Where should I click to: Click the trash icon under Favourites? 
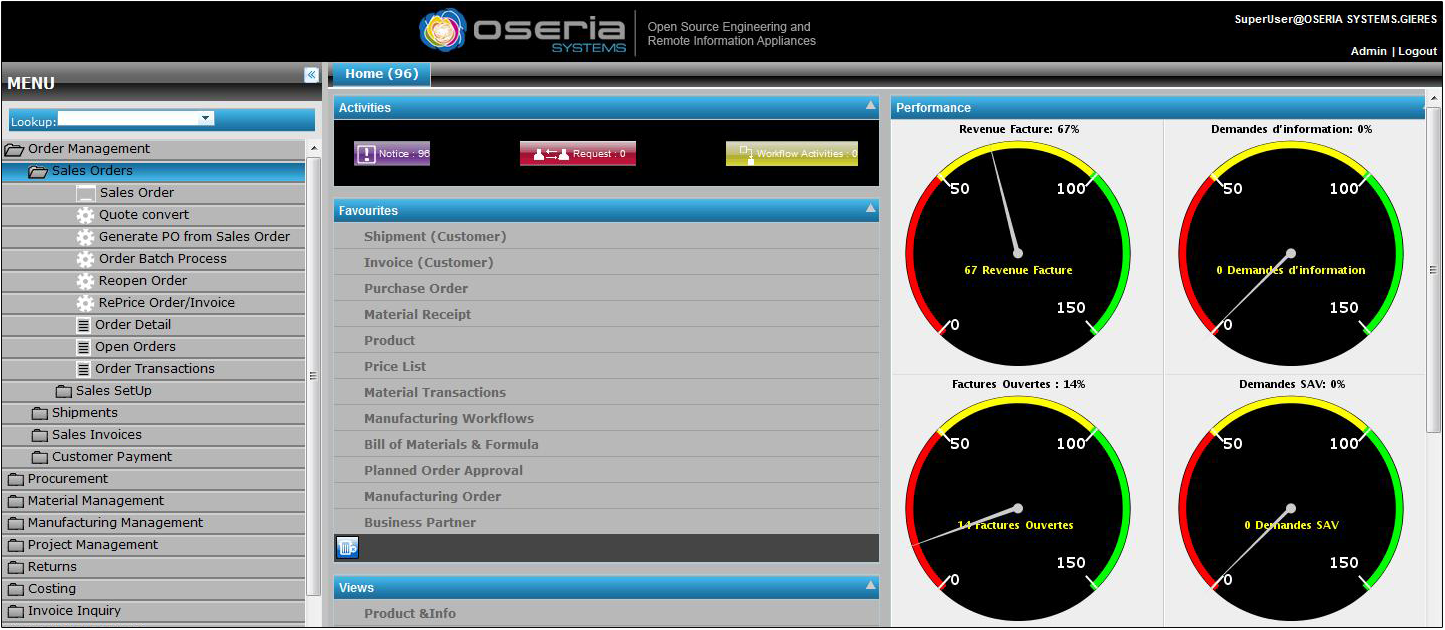click(347, 547)
